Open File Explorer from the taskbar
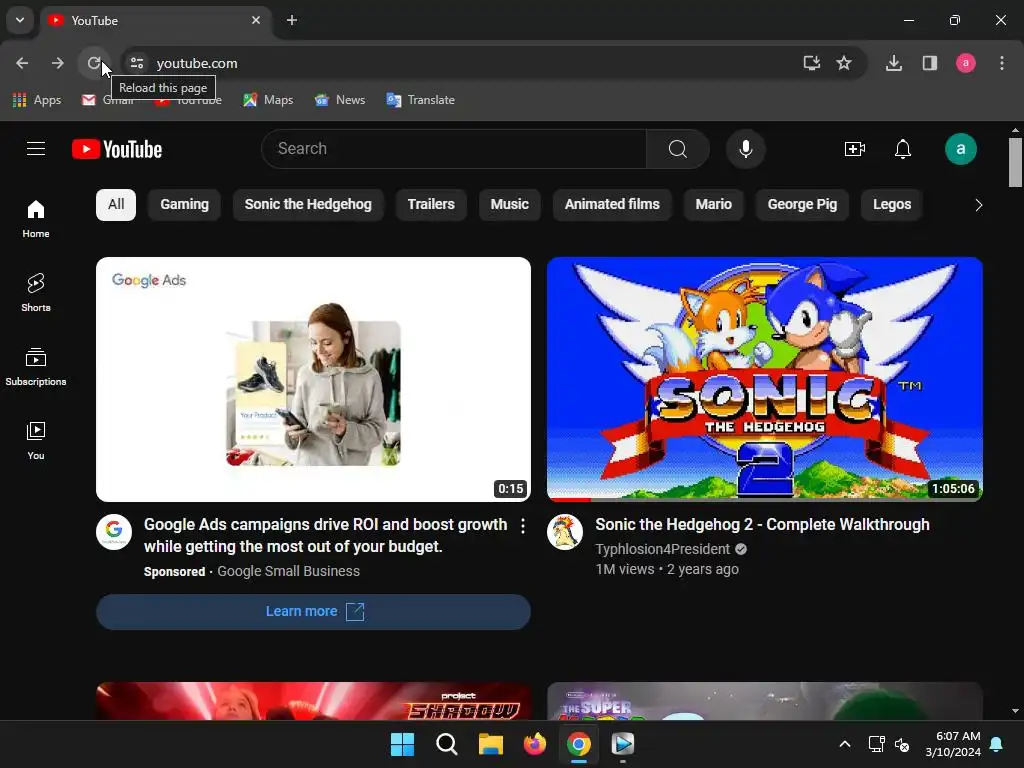The height and width of the screenshot is (768, 1024). click(x=490, y=744)
